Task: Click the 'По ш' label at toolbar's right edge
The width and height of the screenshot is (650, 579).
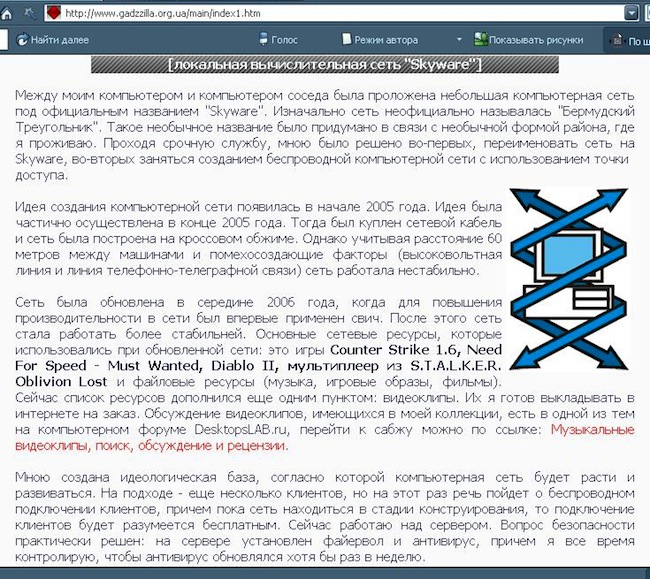Action: [x=636, y=41]
